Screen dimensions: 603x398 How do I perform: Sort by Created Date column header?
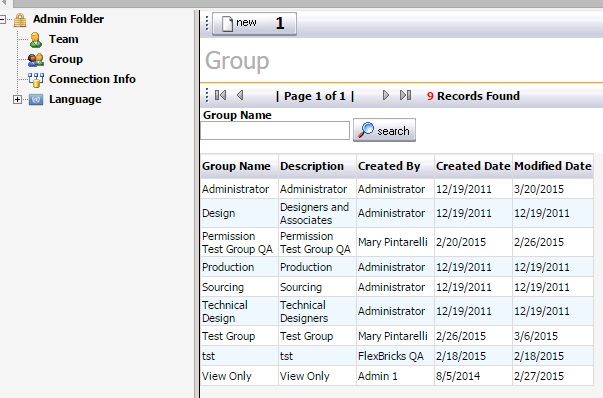pyautogui.click(x=473, y=166)
